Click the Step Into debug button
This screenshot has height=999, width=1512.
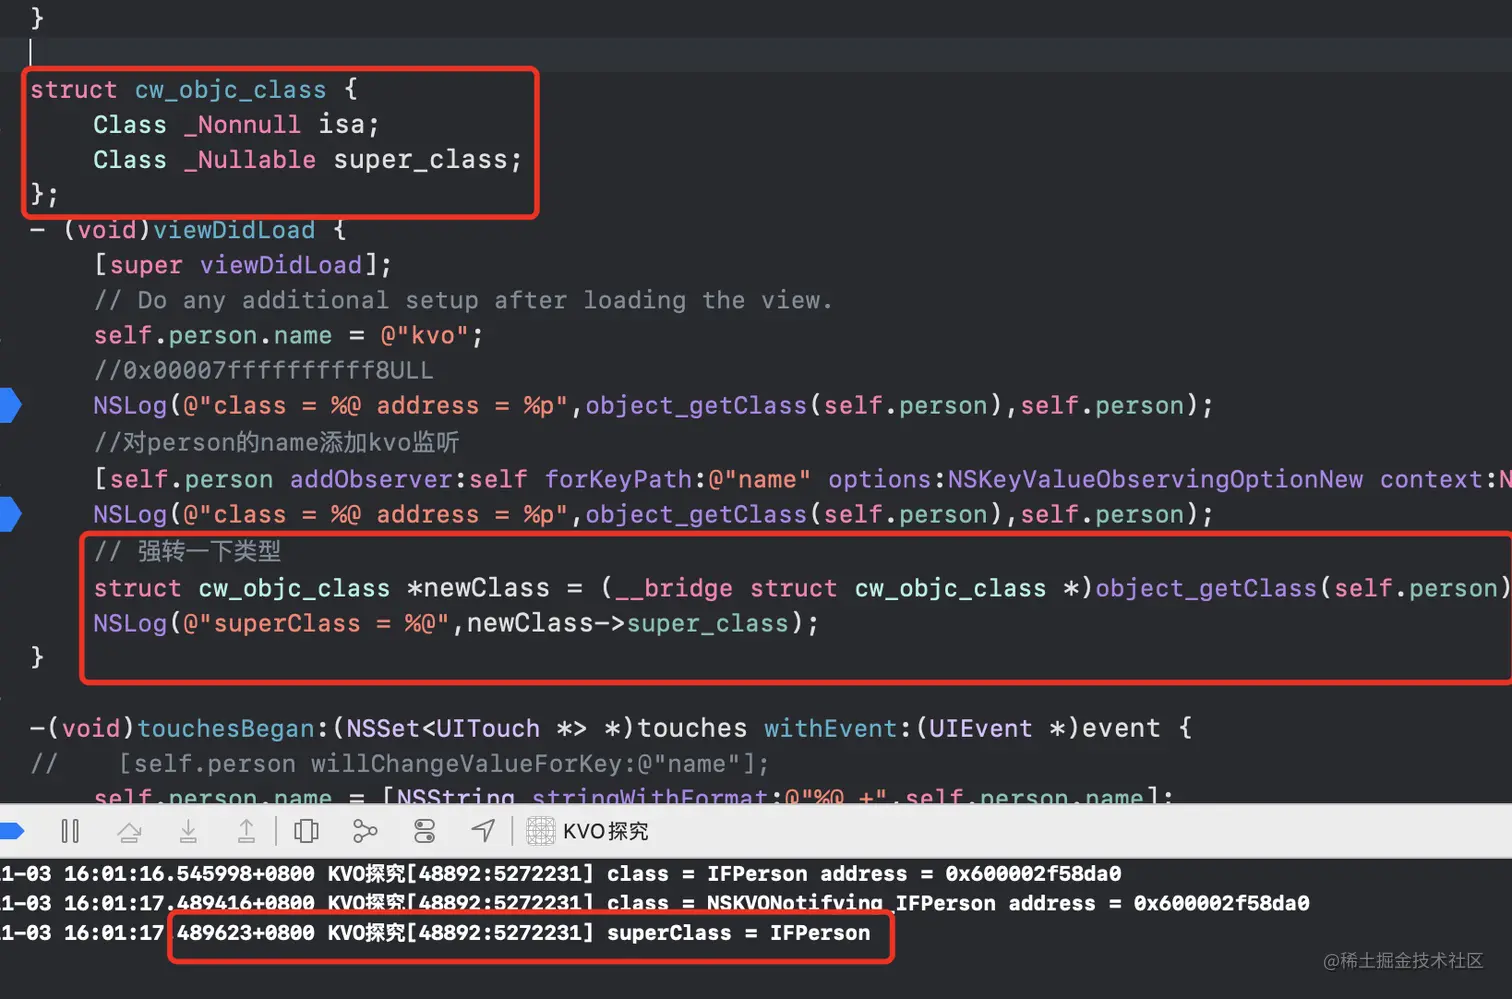point(188,831)
